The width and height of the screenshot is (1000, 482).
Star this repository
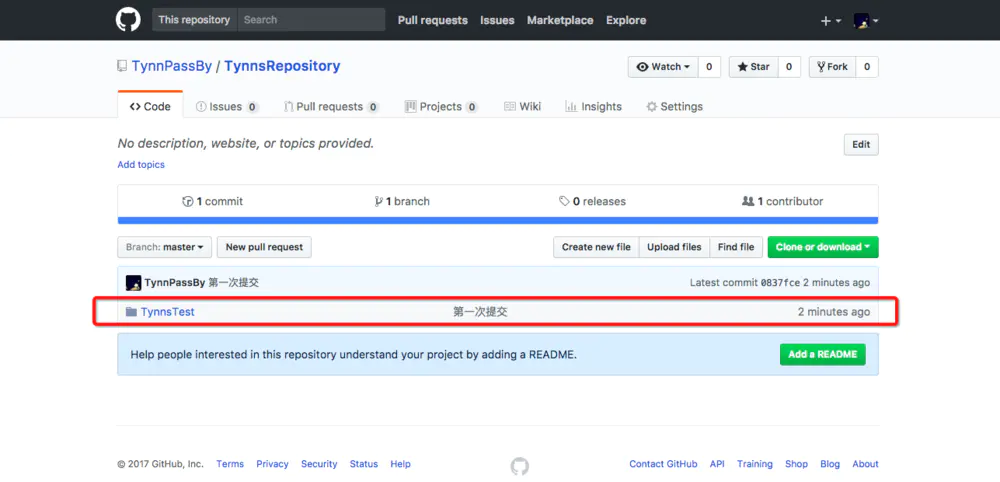[753, 67]
